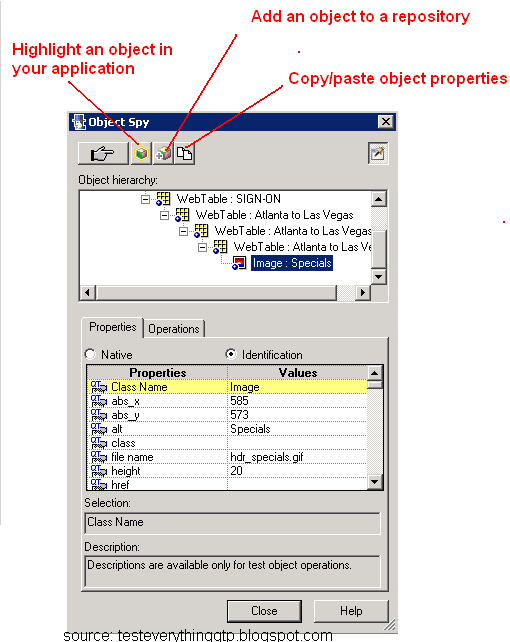Viewport: 510px width, 642px height.
Task: Click the Image value of Class Name
Action: click(x=245, y=387)
